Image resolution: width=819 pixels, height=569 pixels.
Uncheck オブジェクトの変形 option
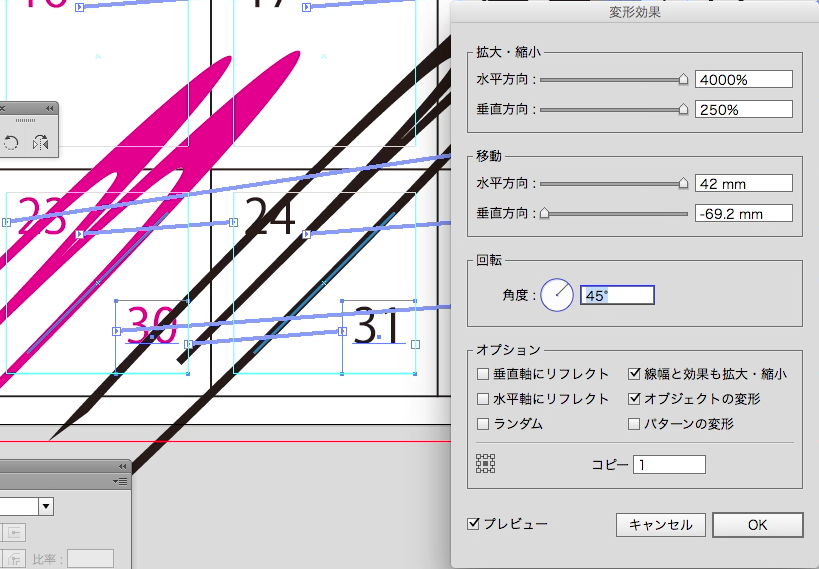pos(634,399)
